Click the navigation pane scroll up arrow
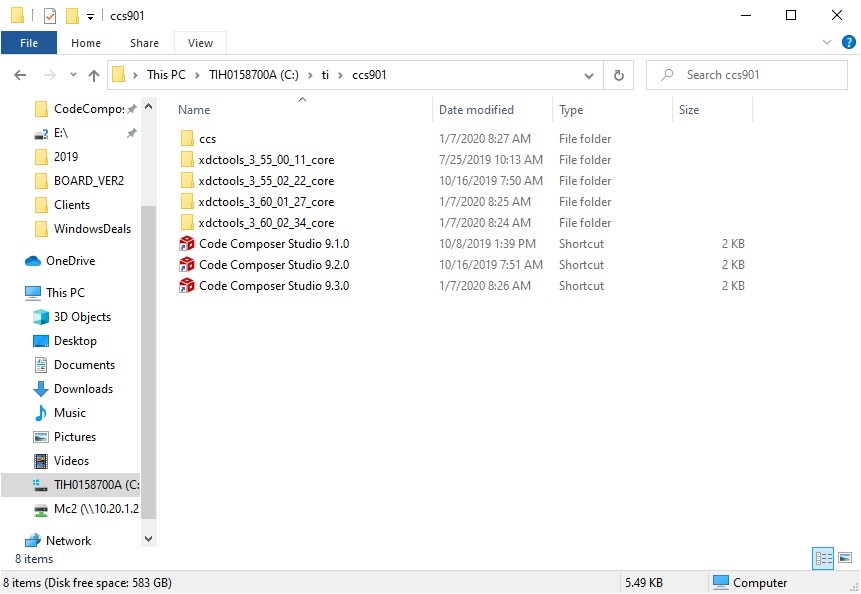The height and width of the screenshot is (594, 861). [x=148, y=107]
